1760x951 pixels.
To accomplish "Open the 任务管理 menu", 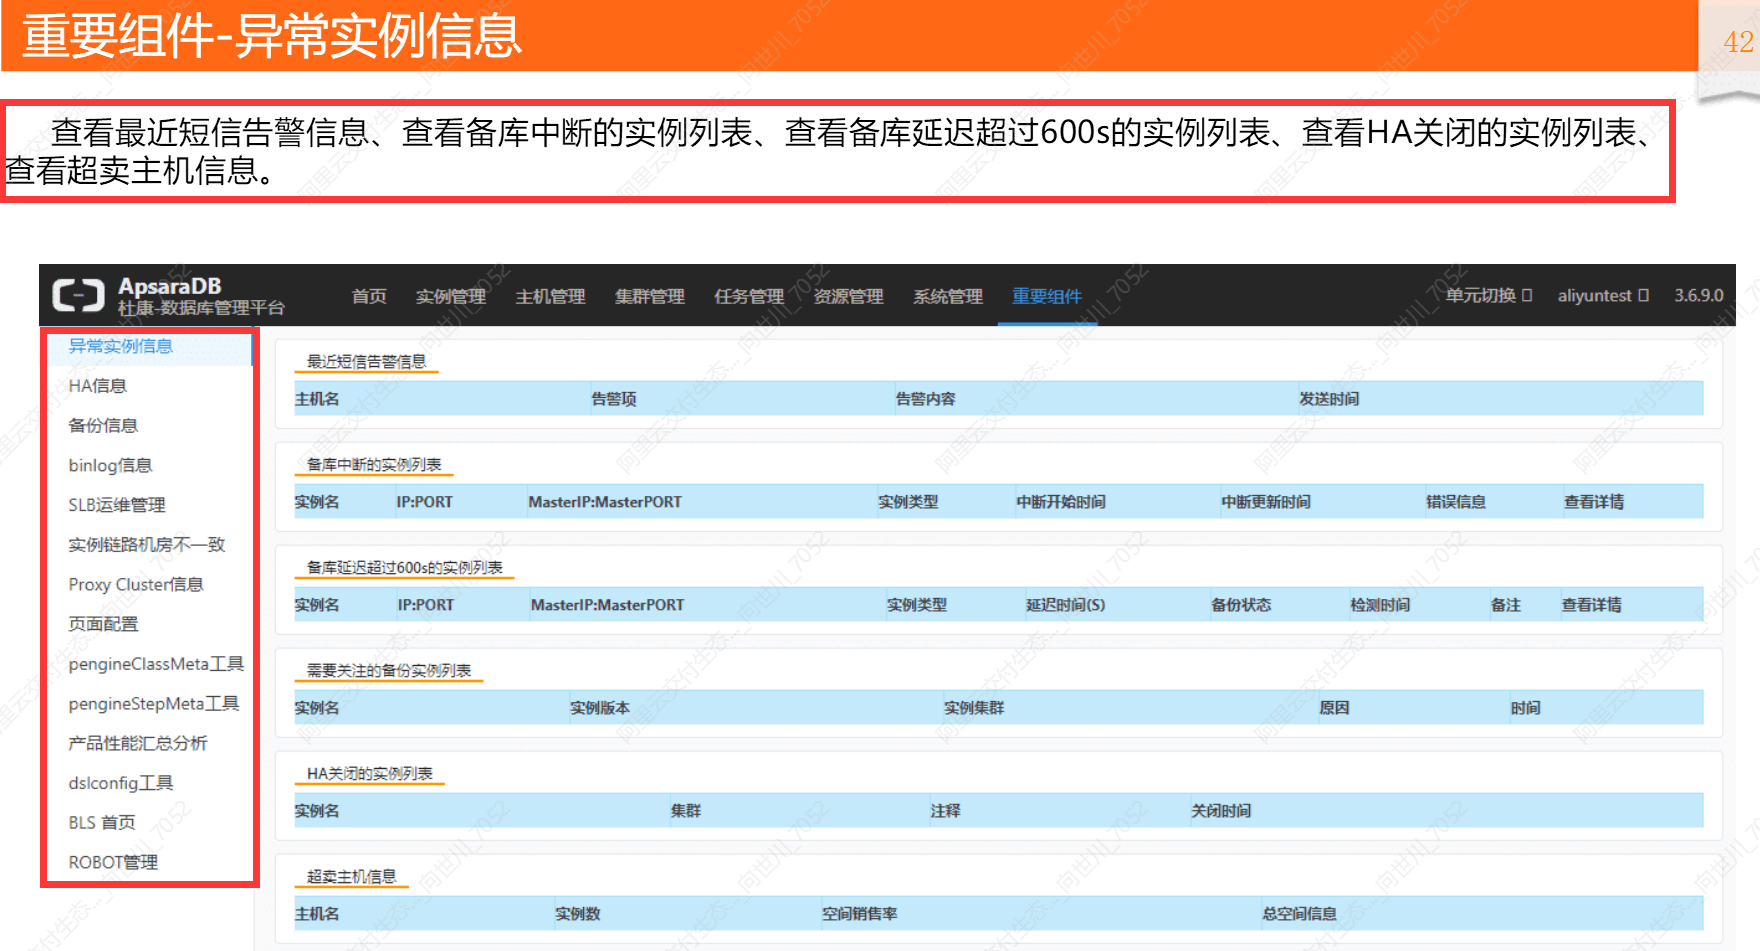I will (749, 296).
